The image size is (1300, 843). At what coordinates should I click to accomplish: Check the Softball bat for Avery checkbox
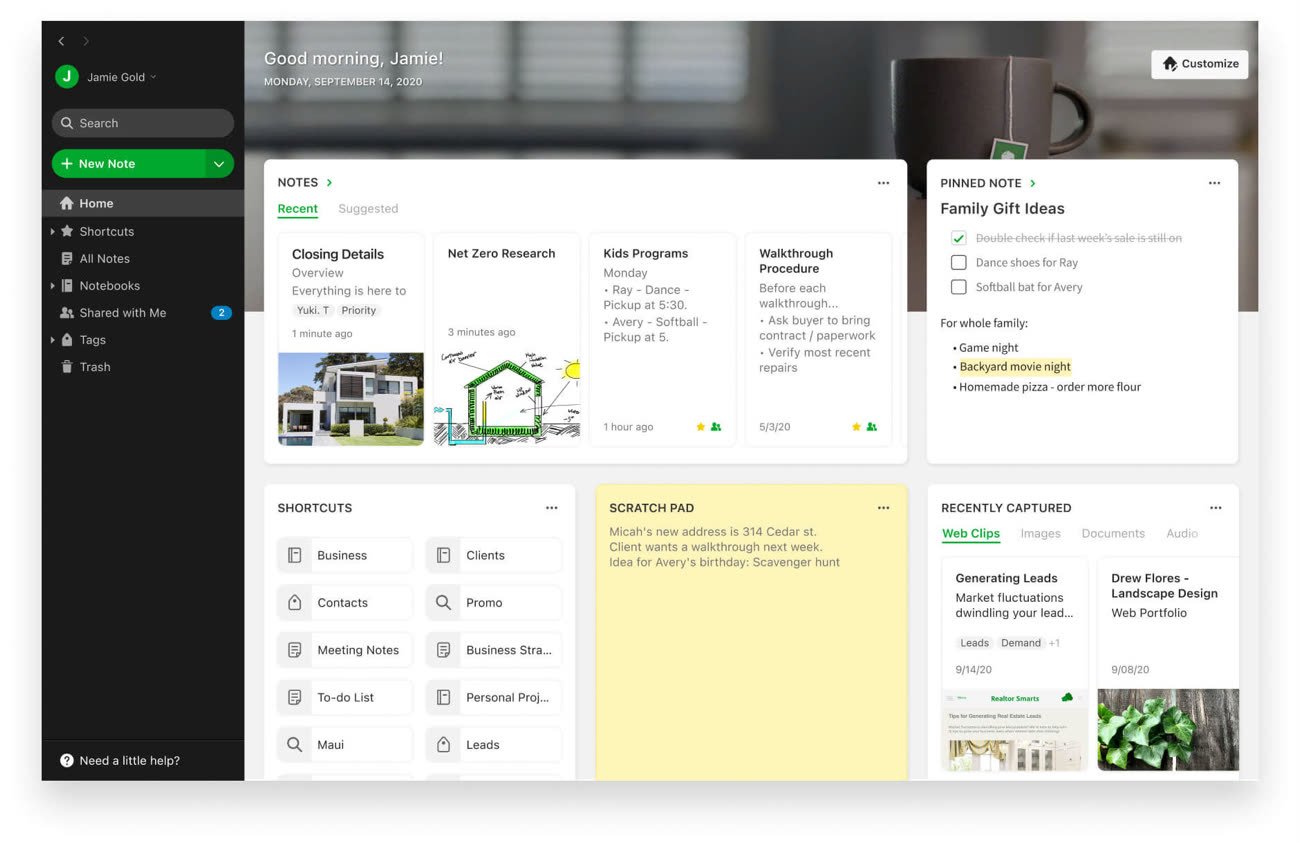(958, 287)
